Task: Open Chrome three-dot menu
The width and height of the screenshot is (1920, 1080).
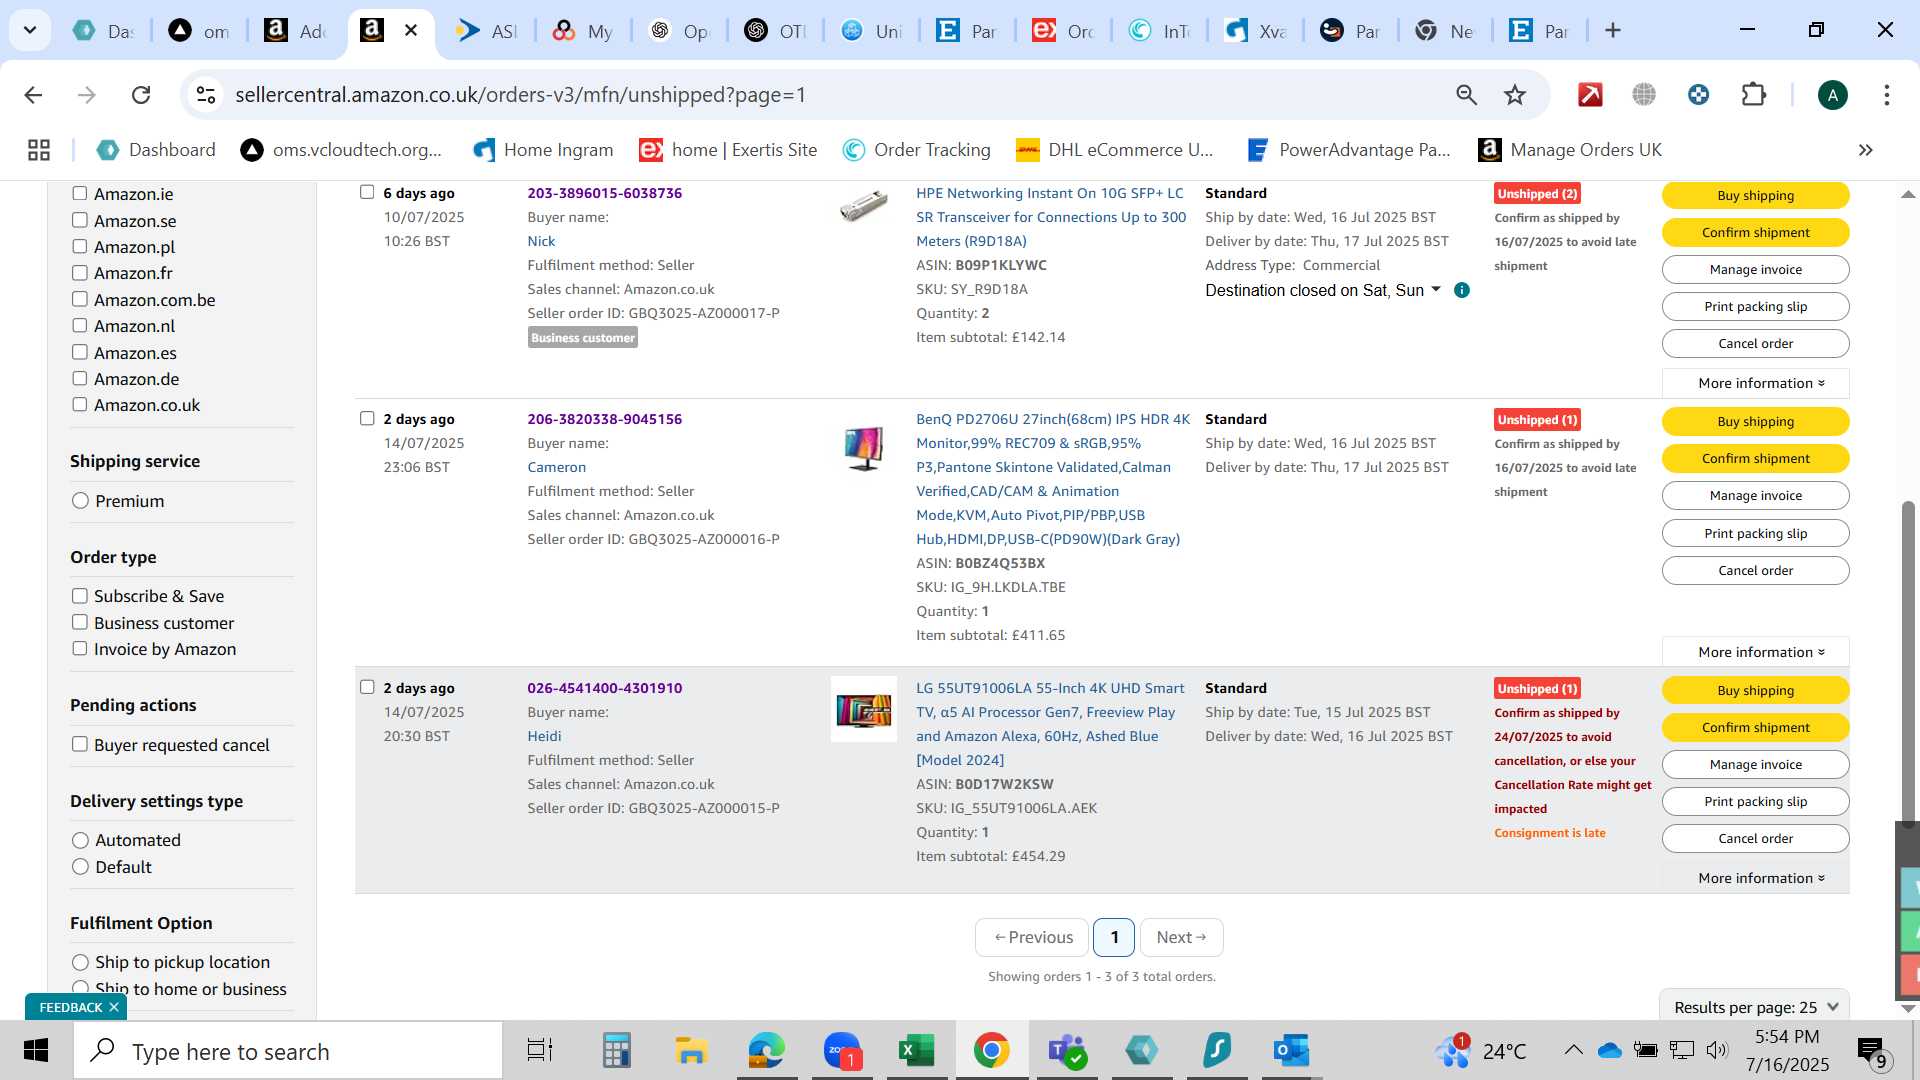Action: pyautogui.click(x=1886, y=95)
